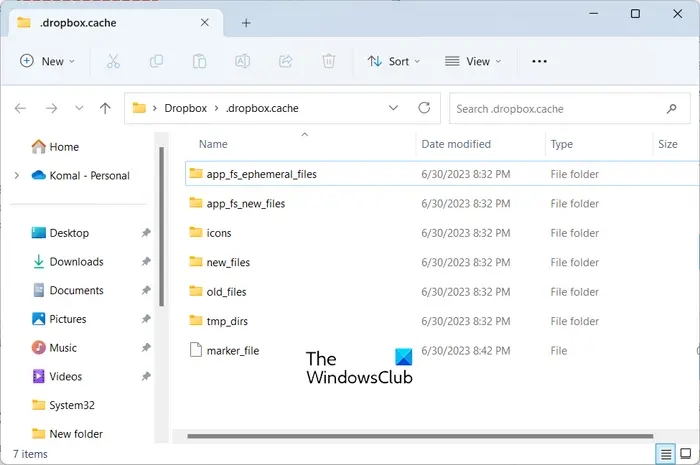Switch to large thumbnails view in status bar
The height and width of the screenshot is (465, 700).
click(685, 454)
